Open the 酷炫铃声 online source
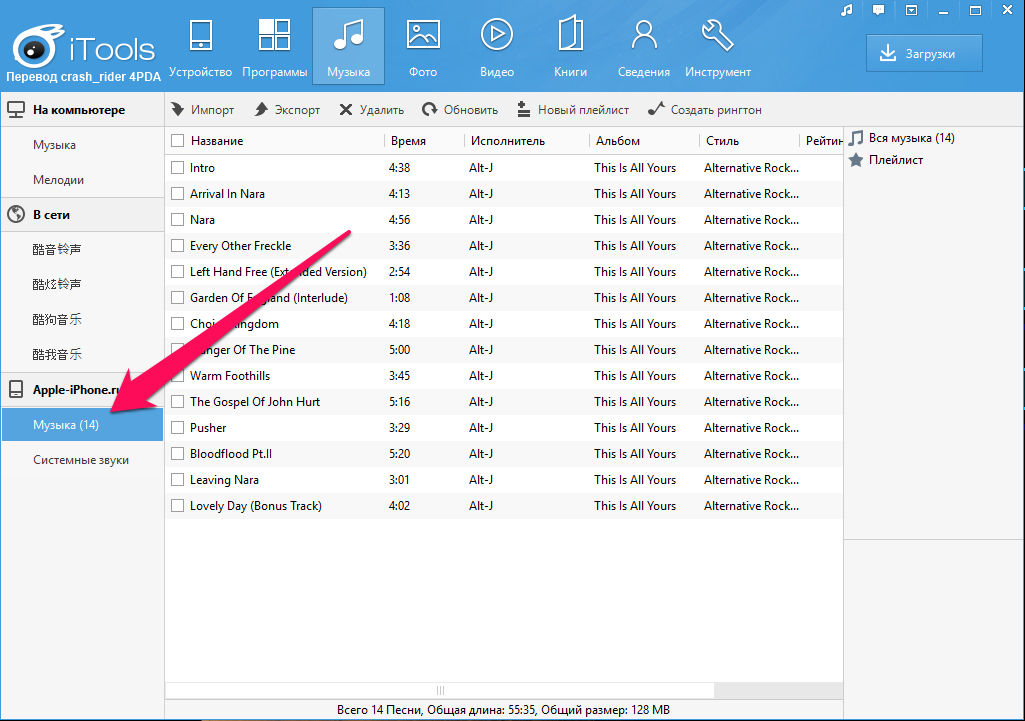 click(x=82, y=284)
